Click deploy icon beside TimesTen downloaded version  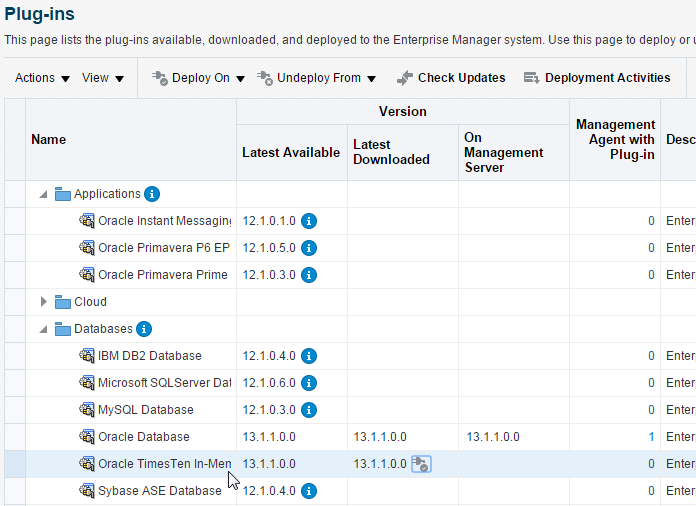point(421,464)
